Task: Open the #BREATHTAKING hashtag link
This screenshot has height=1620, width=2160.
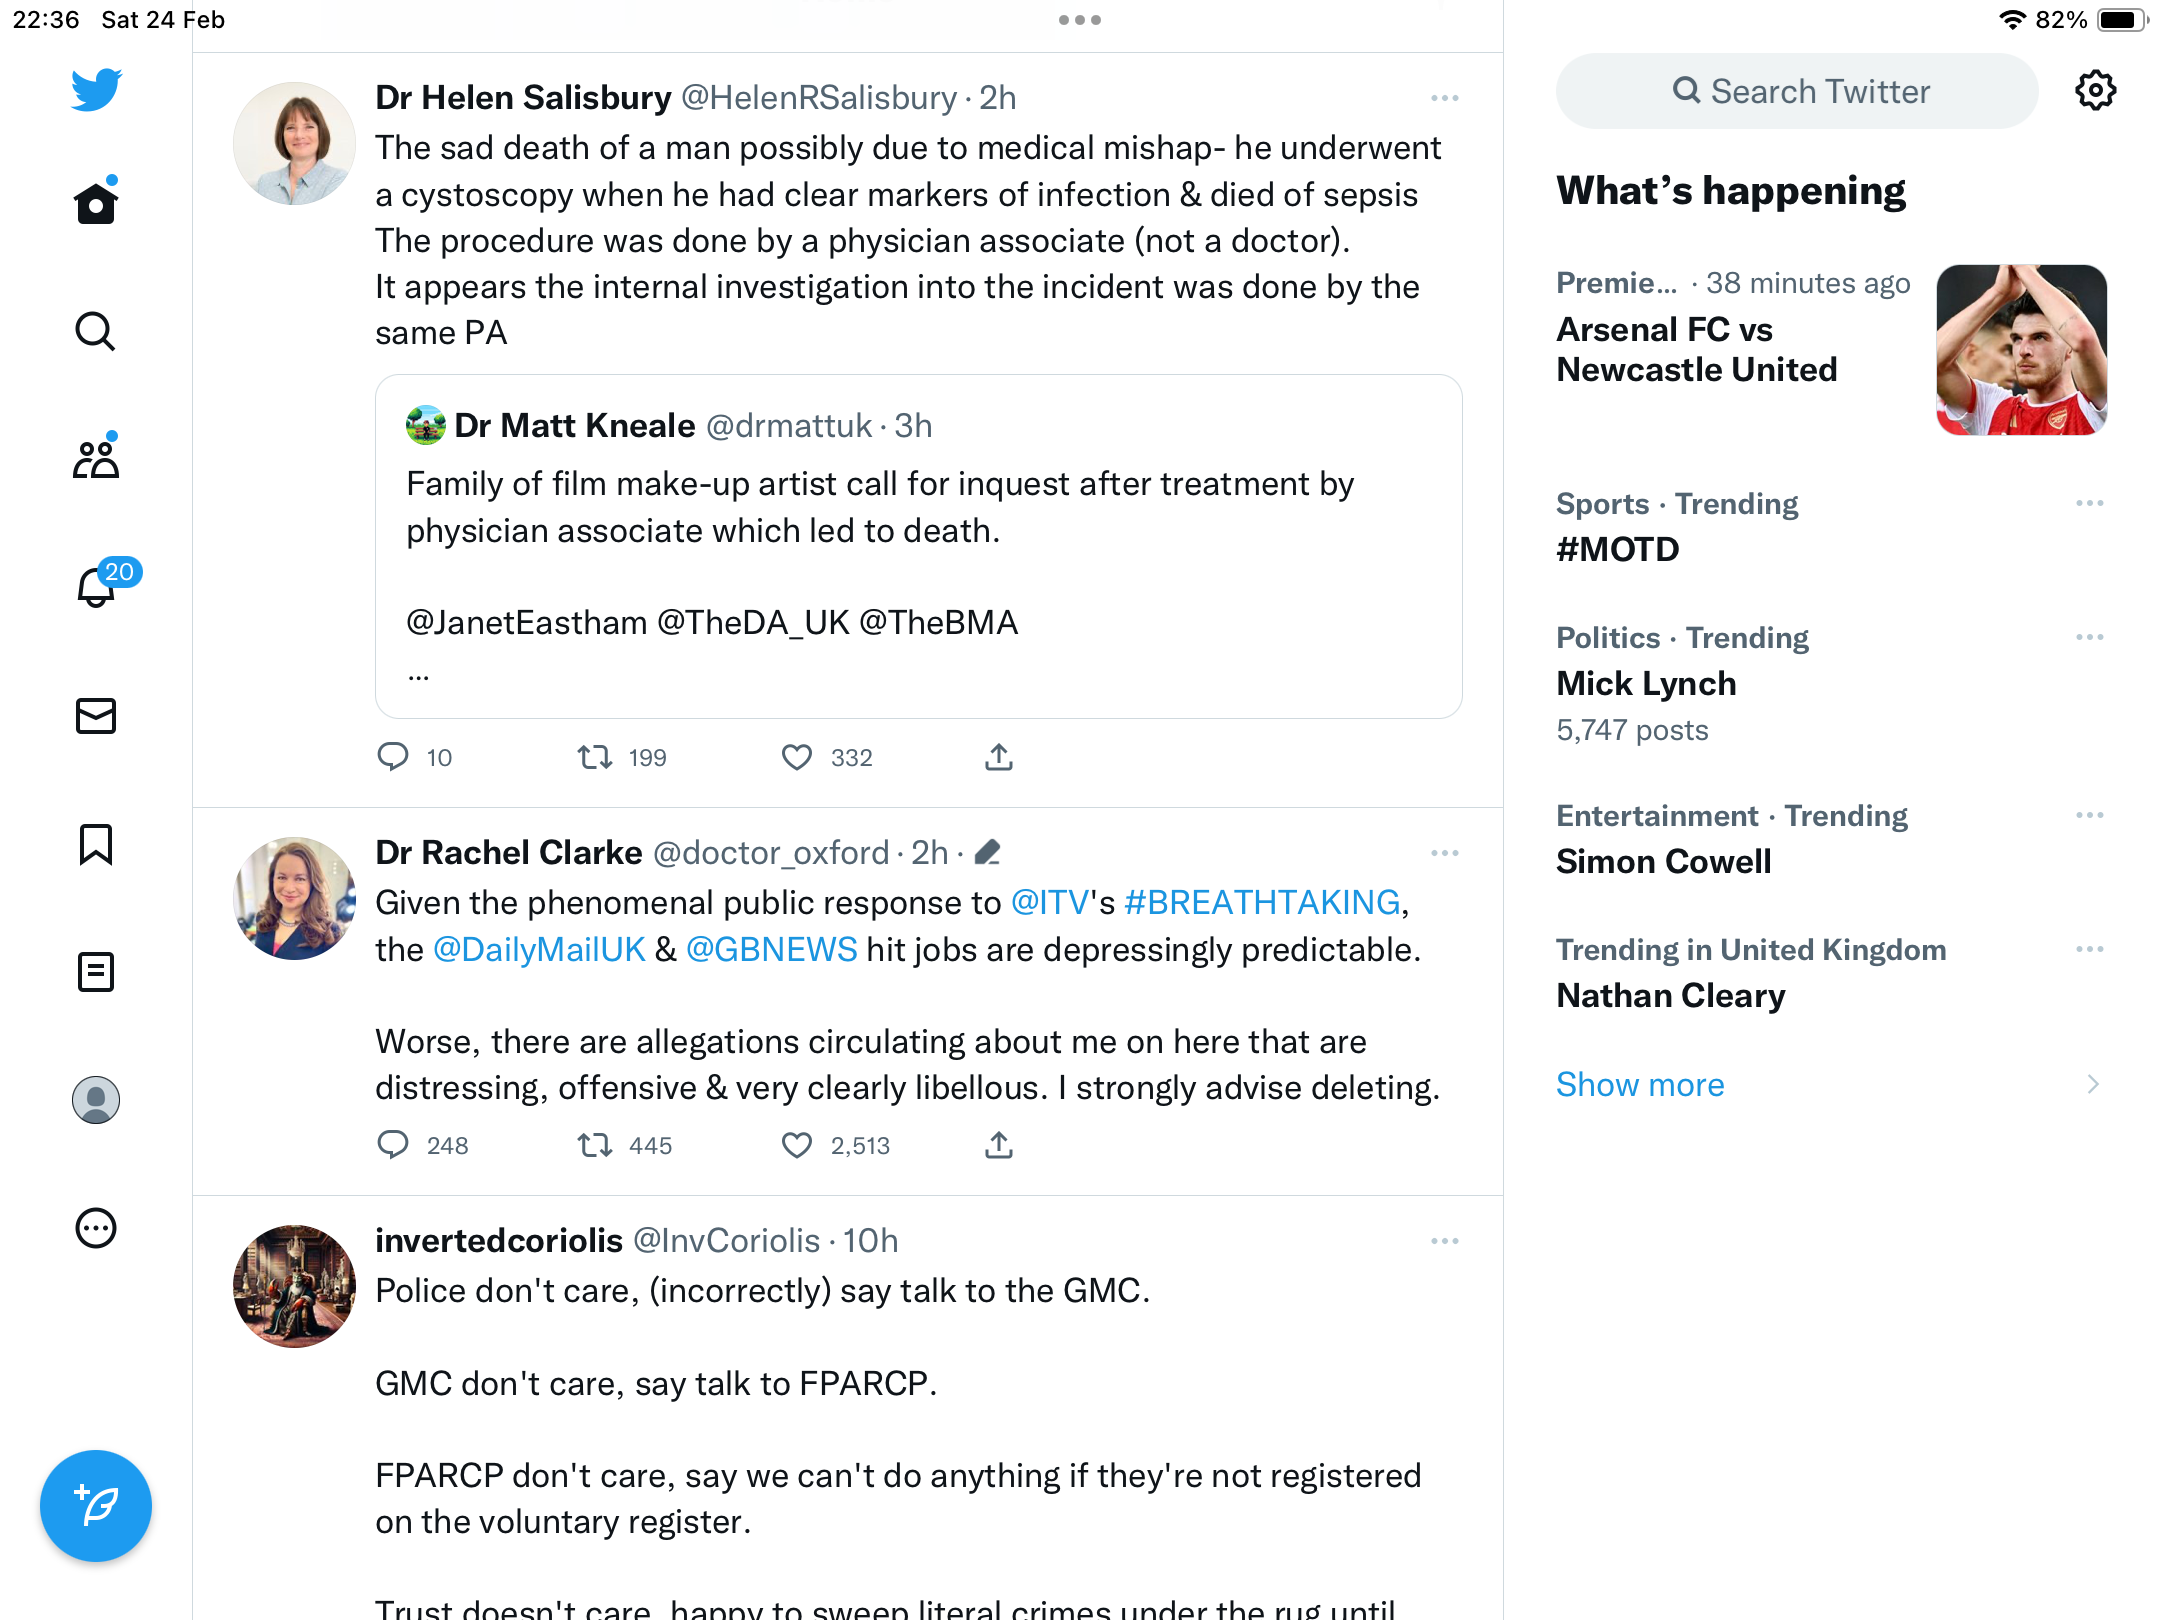Action: point(1262,903)
